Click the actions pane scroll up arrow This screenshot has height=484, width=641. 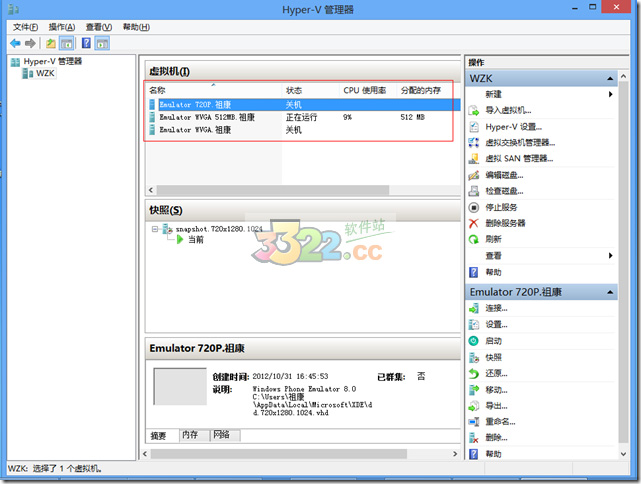tap(623, 76)
